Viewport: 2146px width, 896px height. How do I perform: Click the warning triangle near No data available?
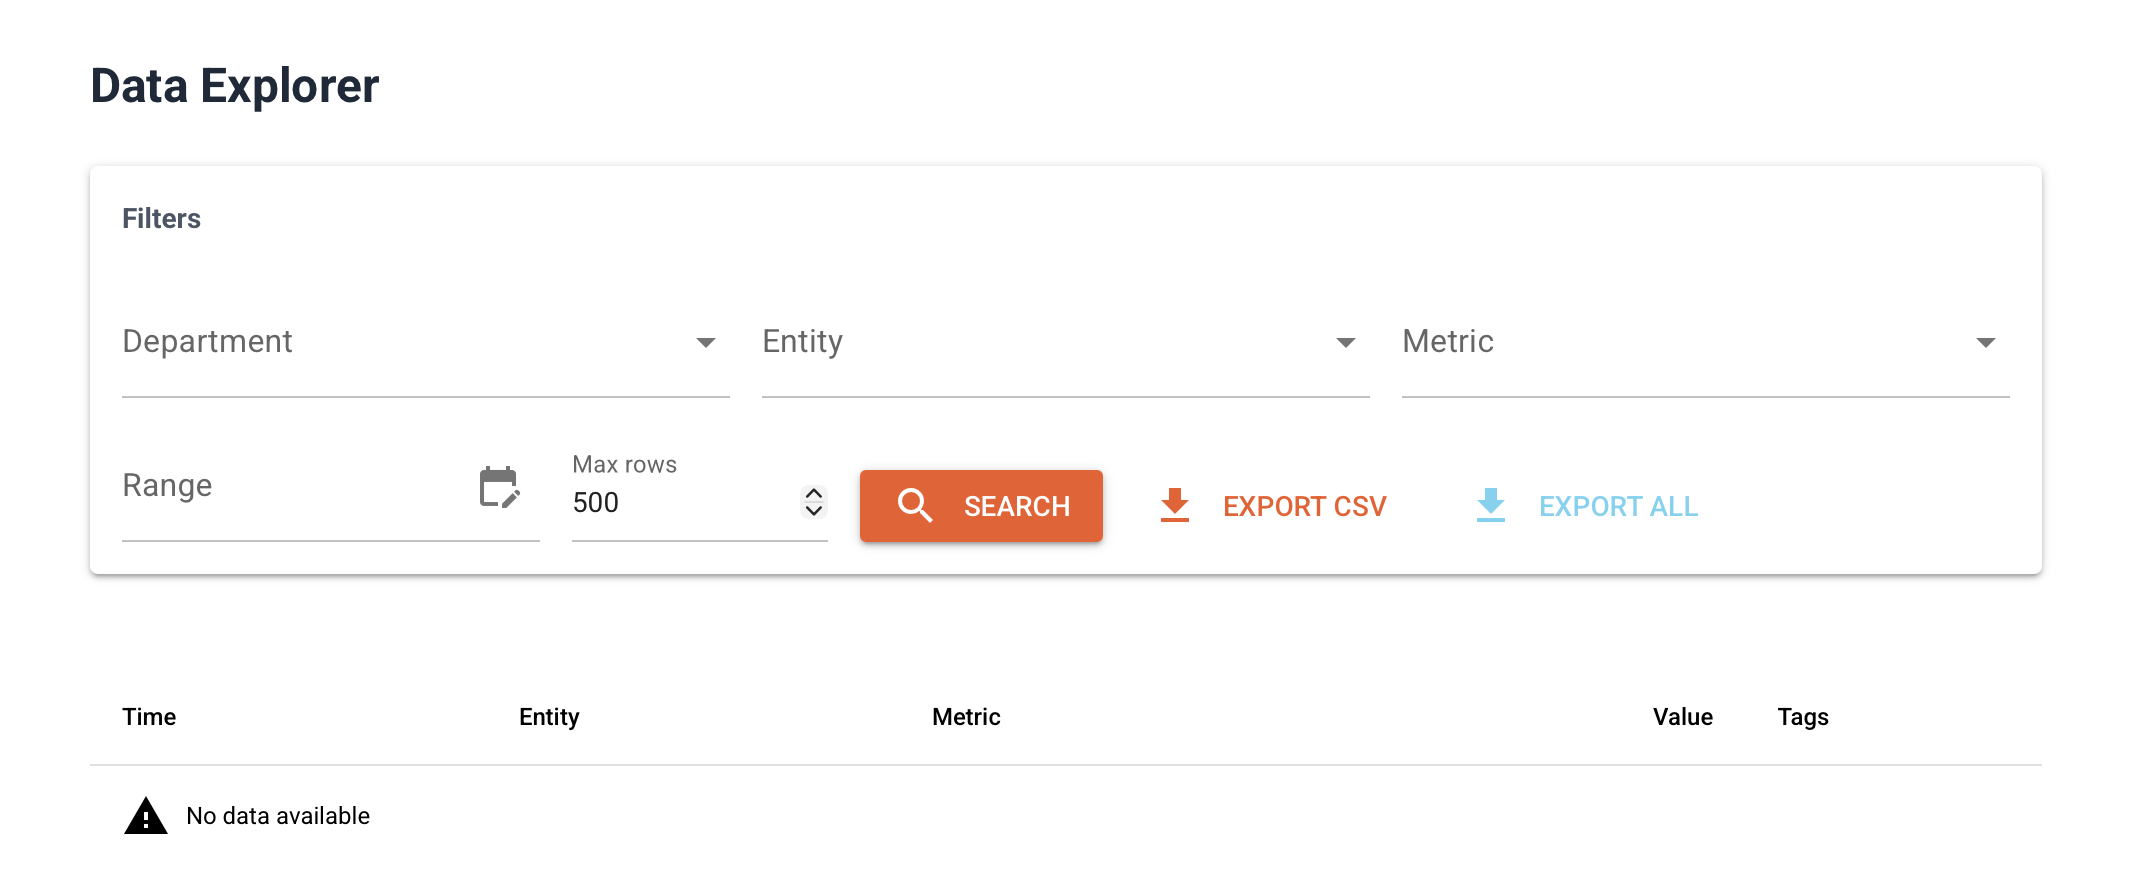tap(146, 815)
